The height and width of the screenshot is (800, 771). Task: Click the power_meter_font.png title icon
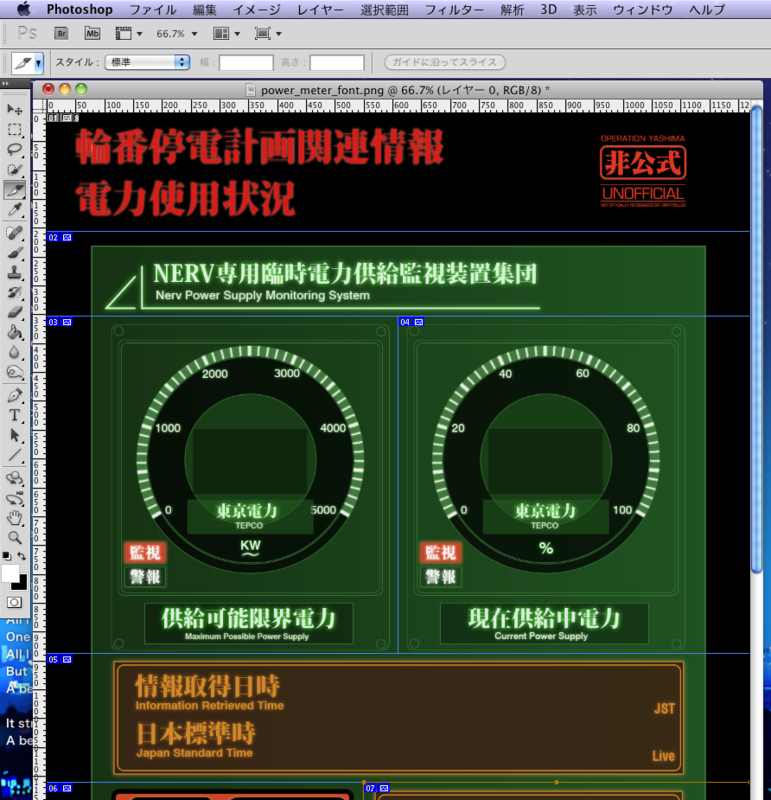250,90
